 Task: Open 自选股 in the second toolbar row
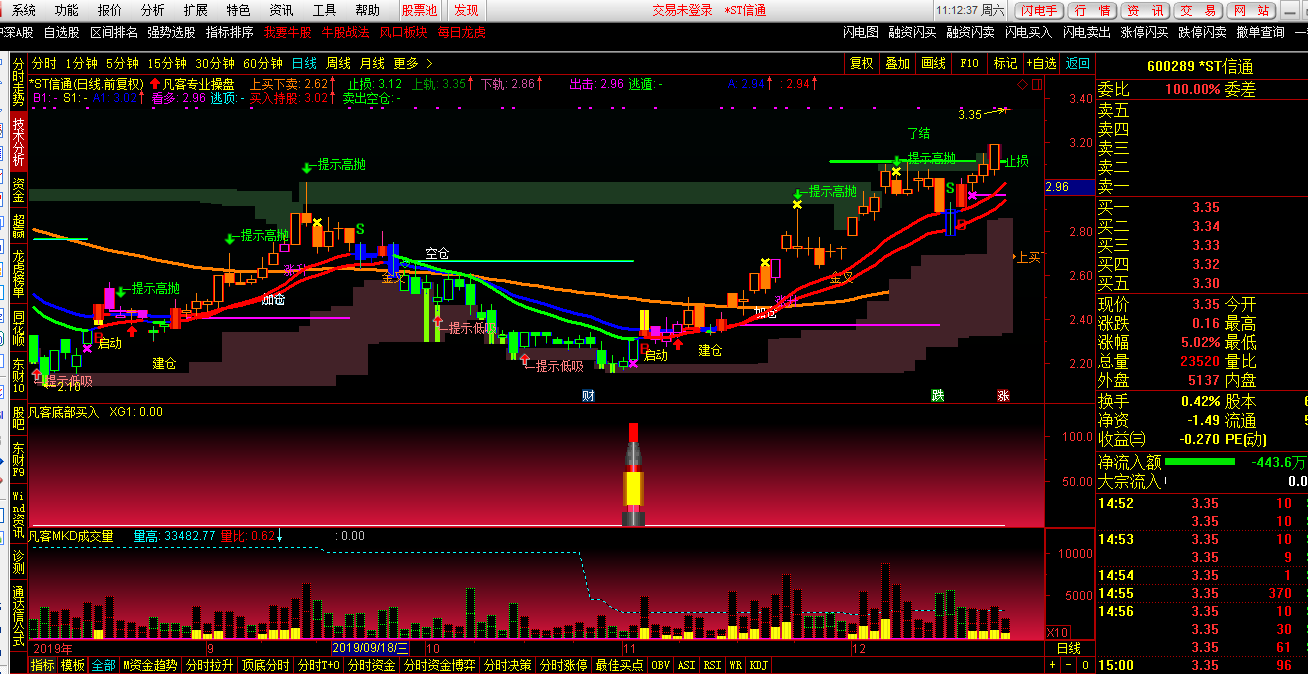pyautogui.click(x=62, y=32)
